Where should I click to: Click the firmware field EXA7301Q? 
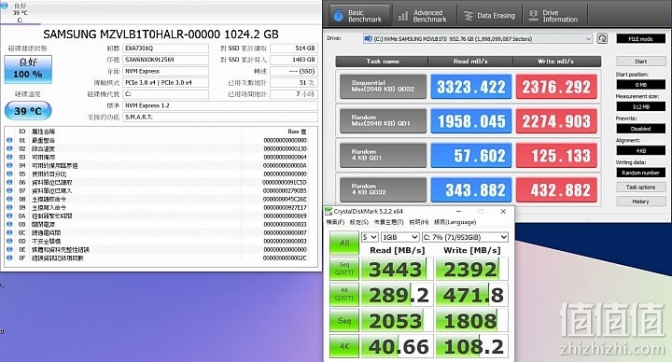pyautogui.click(x=165, y=48)
